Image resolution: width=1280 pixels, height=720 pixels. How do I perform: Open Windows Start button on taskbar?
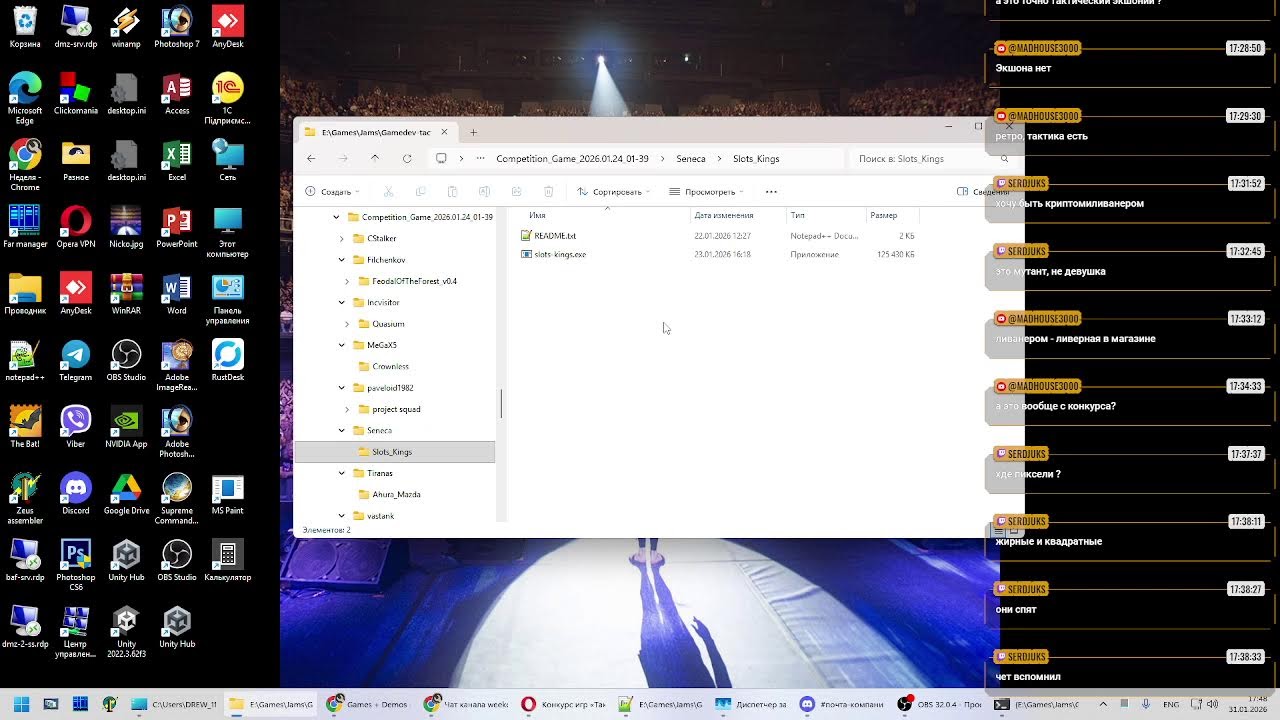(21, 704)
